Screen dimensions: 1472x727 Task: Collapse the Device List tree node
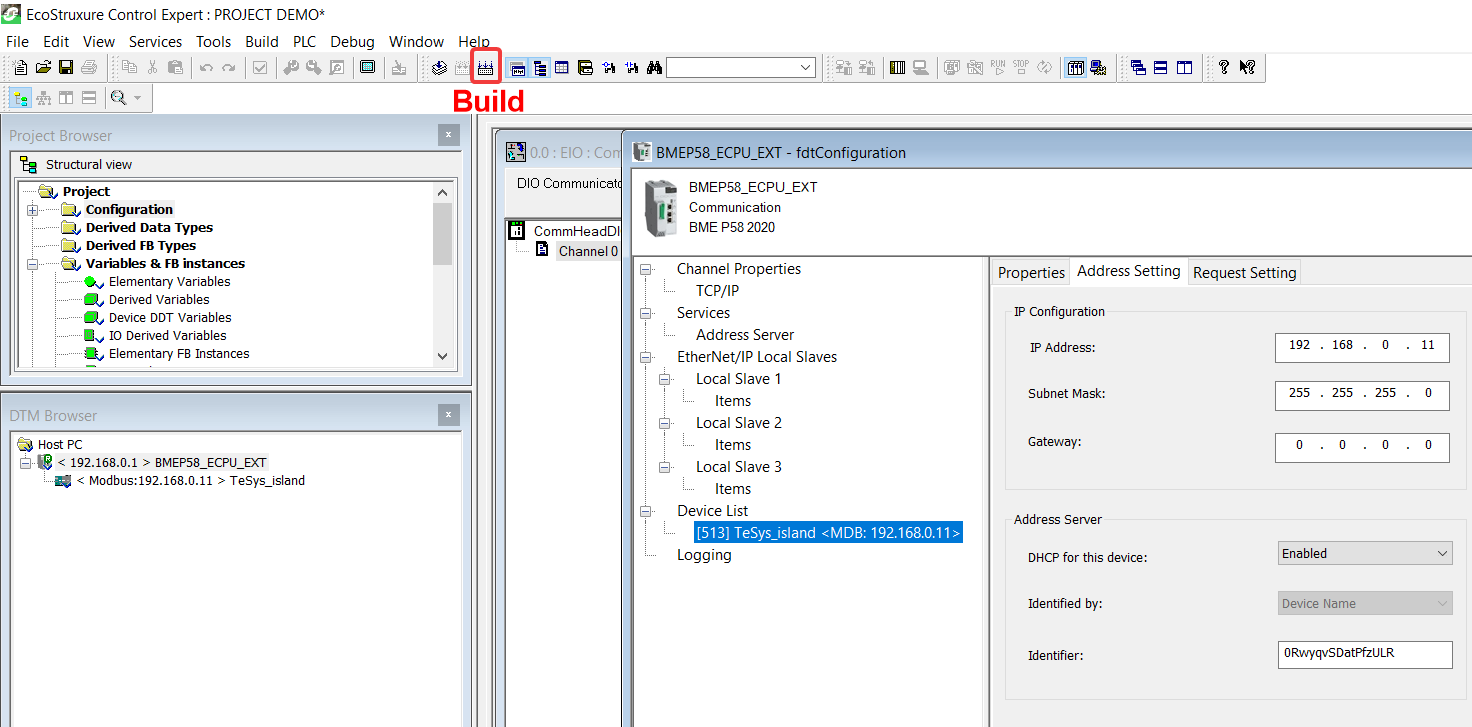[647, 511]
